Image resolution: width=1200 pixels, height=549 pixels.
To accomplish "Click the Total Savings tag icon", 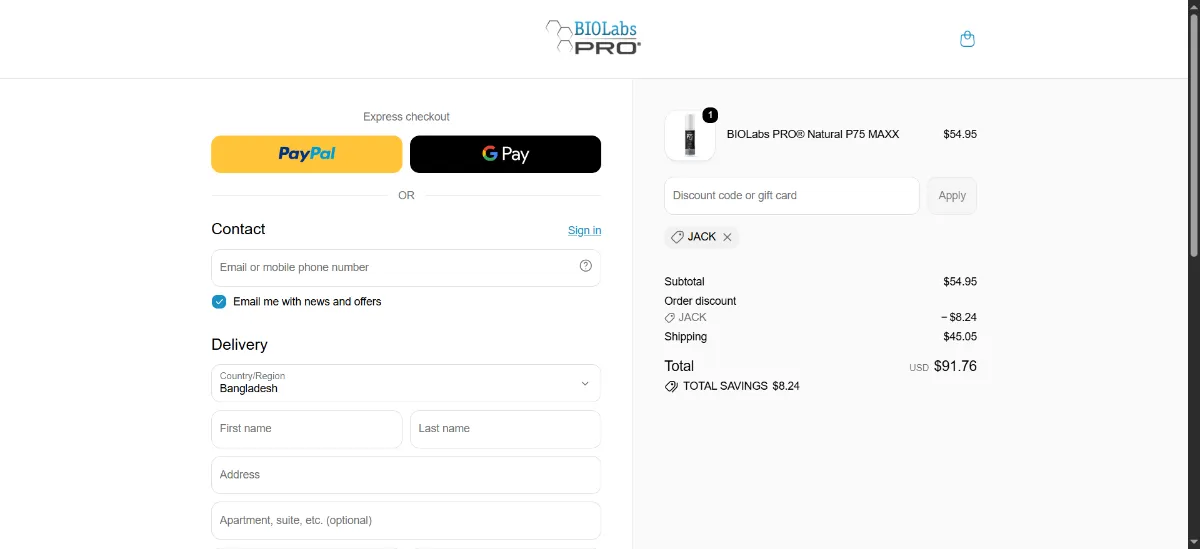I will [671, 386].
